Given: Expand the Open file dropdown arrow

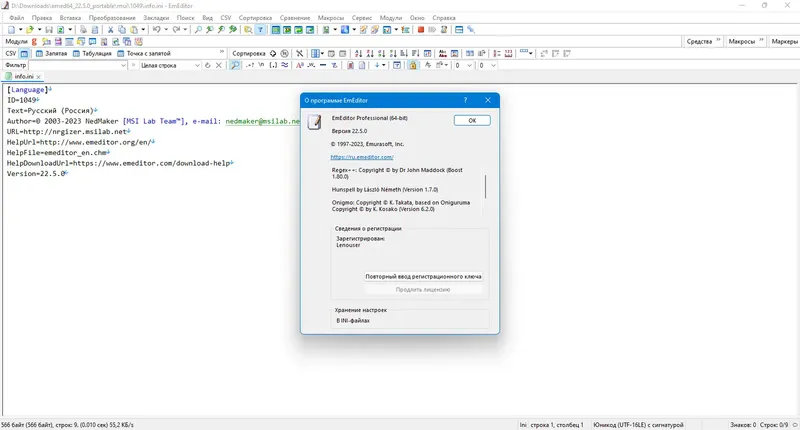Looking at the screenshot, I should pyautogui.click(x=39, y=30).
